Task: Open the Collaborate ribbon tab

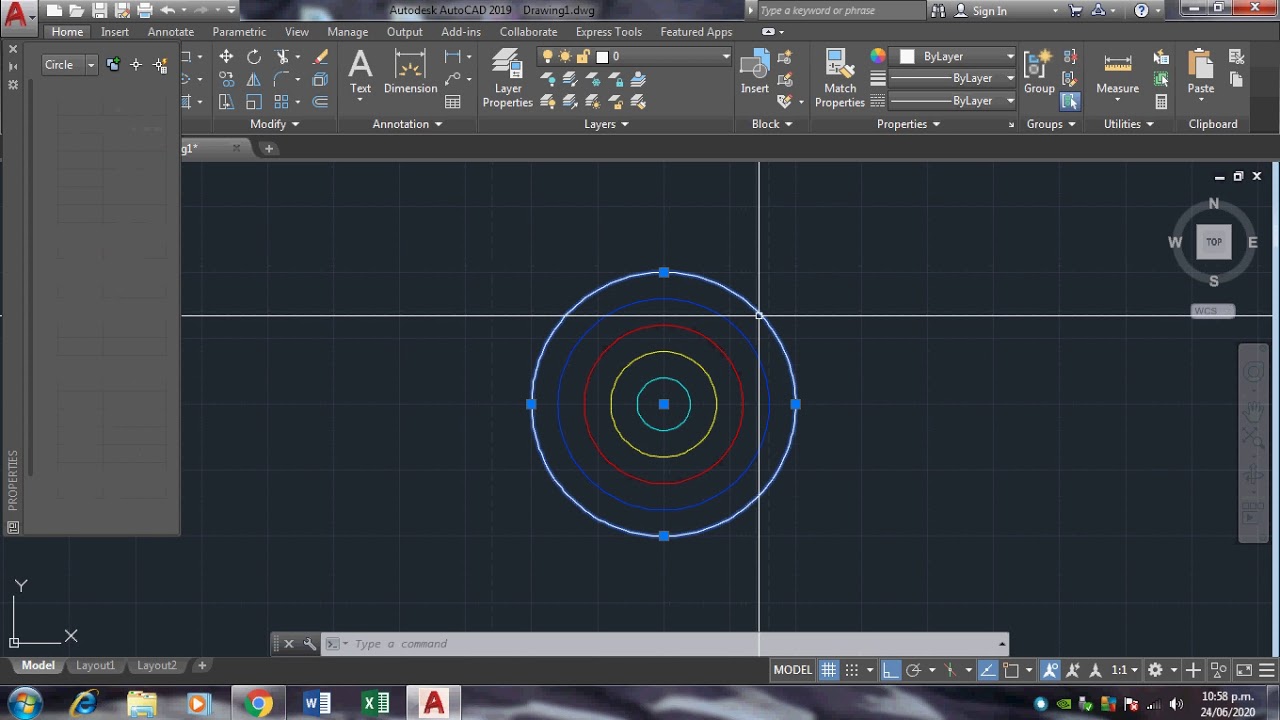Action: [528, 32]
